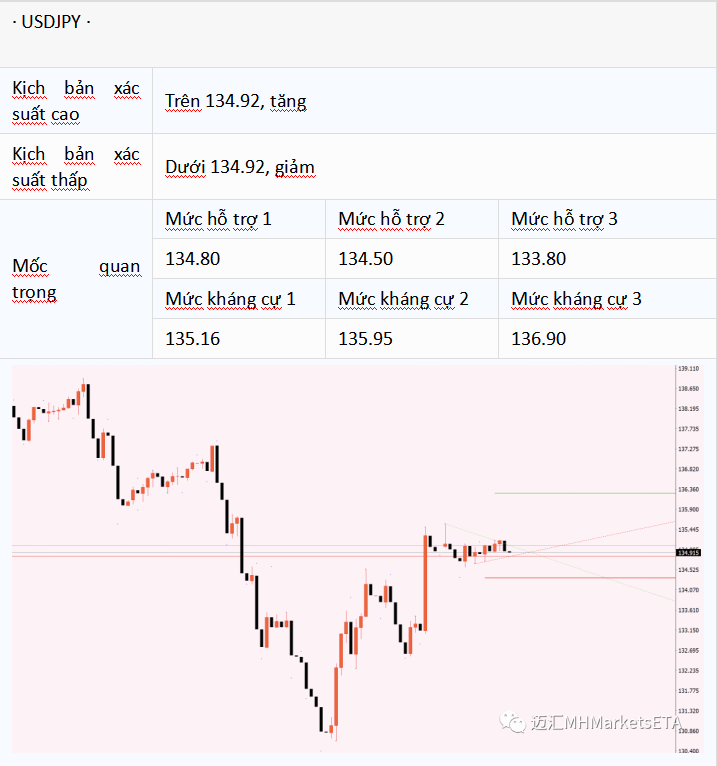Click the 'Mức kháng cự 1' header cell
The image size is (717, 766).
[x=239, y=298]
